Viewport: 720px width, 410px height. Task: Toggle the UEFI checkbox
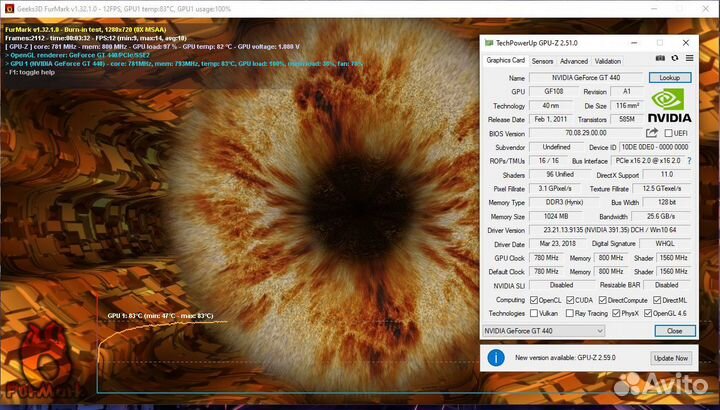tap(668, 133)
